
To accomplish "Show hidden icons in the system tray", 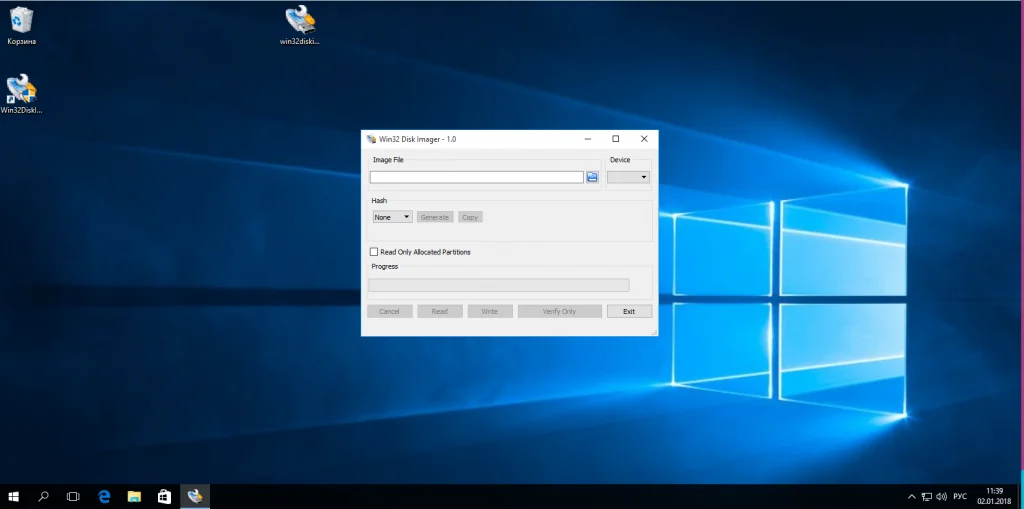I will click(x=911, y=496).
